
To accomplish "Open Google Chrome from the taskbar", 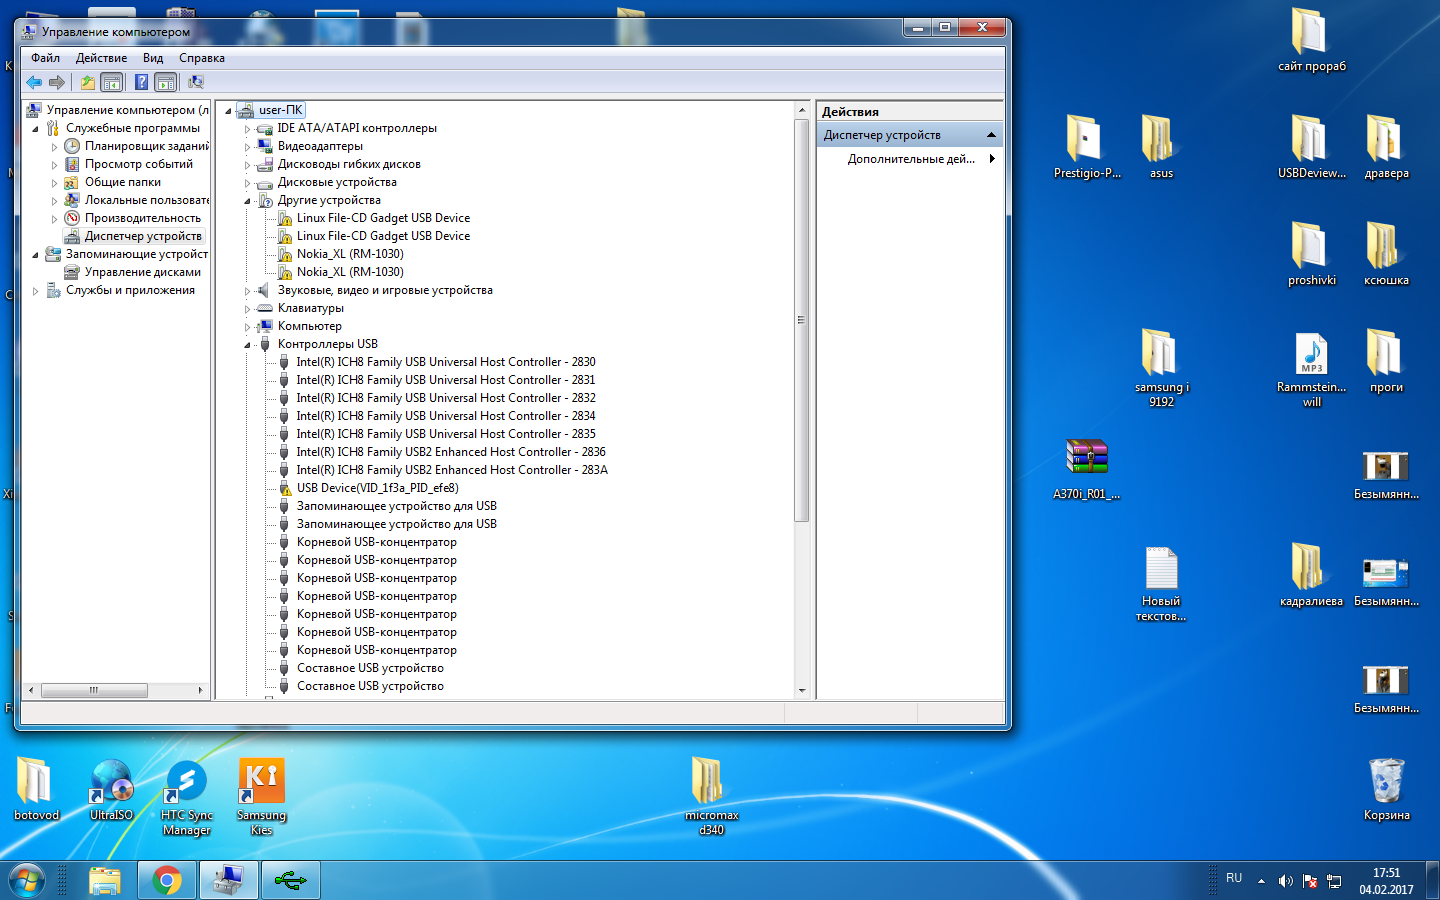I will point(166,880).
